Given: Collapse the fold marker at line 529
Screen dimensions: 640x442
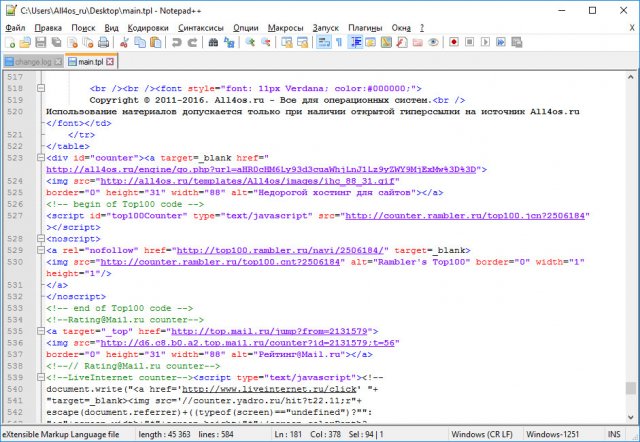Looking at the screenshot, I should click(x=41, y=250).
